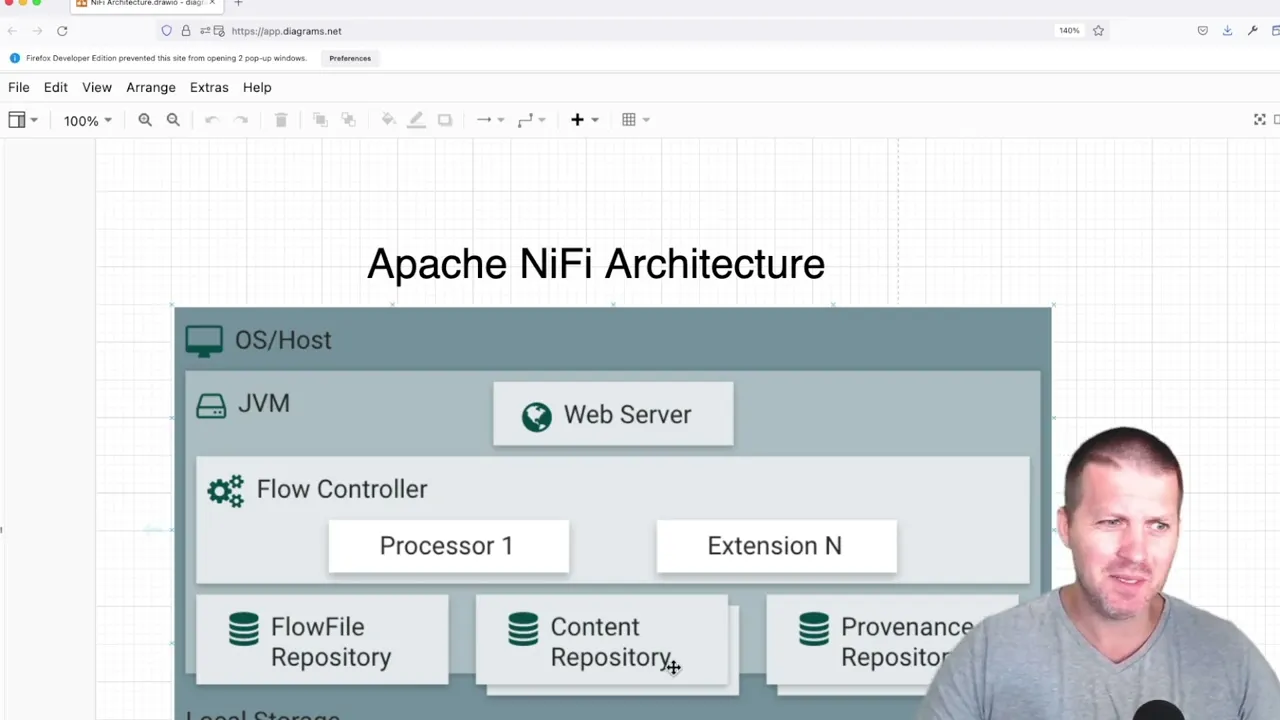Viewport: 1280px width, 720px height.
Task: Click the OS/Host monitor icon
Action: click(x=204, y=341)
